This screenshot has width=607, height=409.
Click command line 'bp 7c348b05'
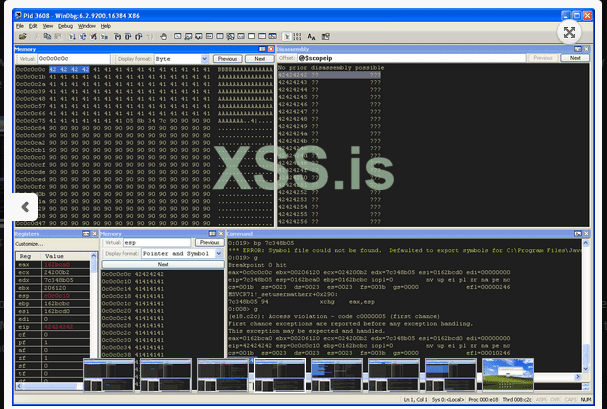(273, 243)
